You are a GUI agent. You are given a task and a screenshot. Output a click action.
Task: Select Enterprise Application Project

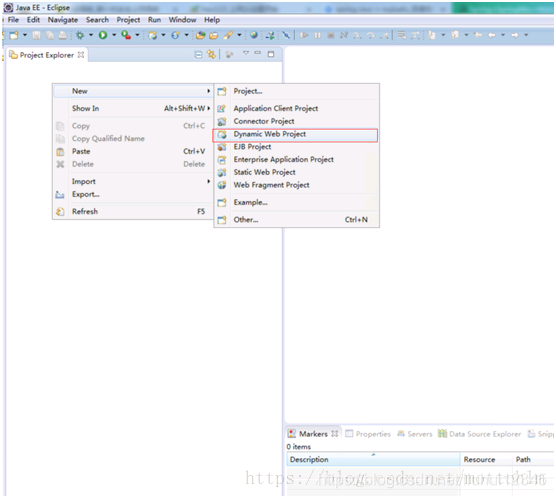pos(296,160)
